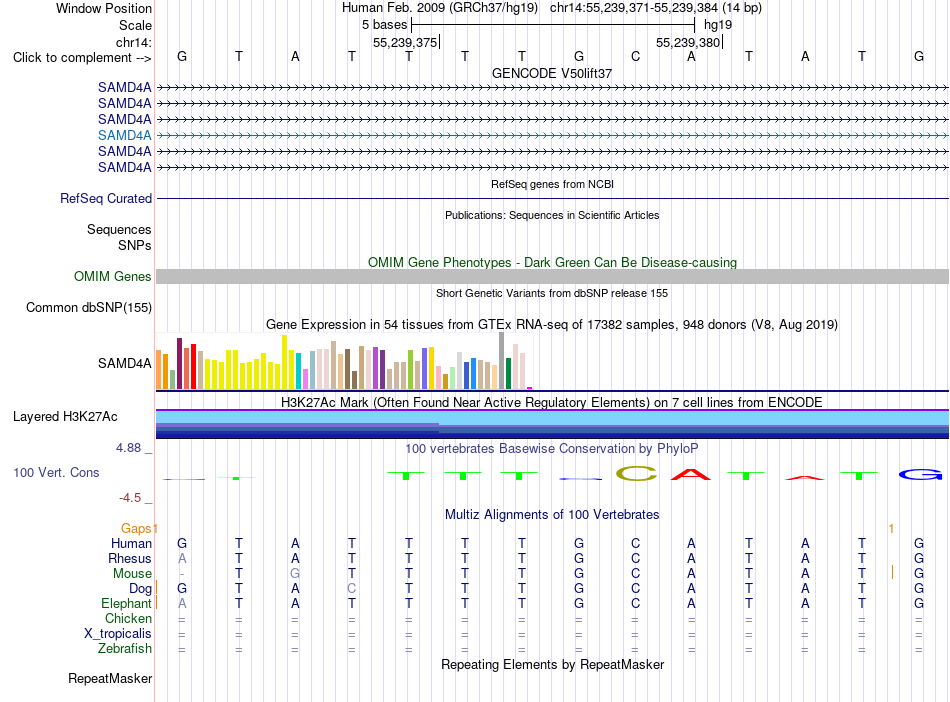Click the '5 bases' scale bar label
Image resolution: width=950 pixels, height=702 pixels.
385,25
